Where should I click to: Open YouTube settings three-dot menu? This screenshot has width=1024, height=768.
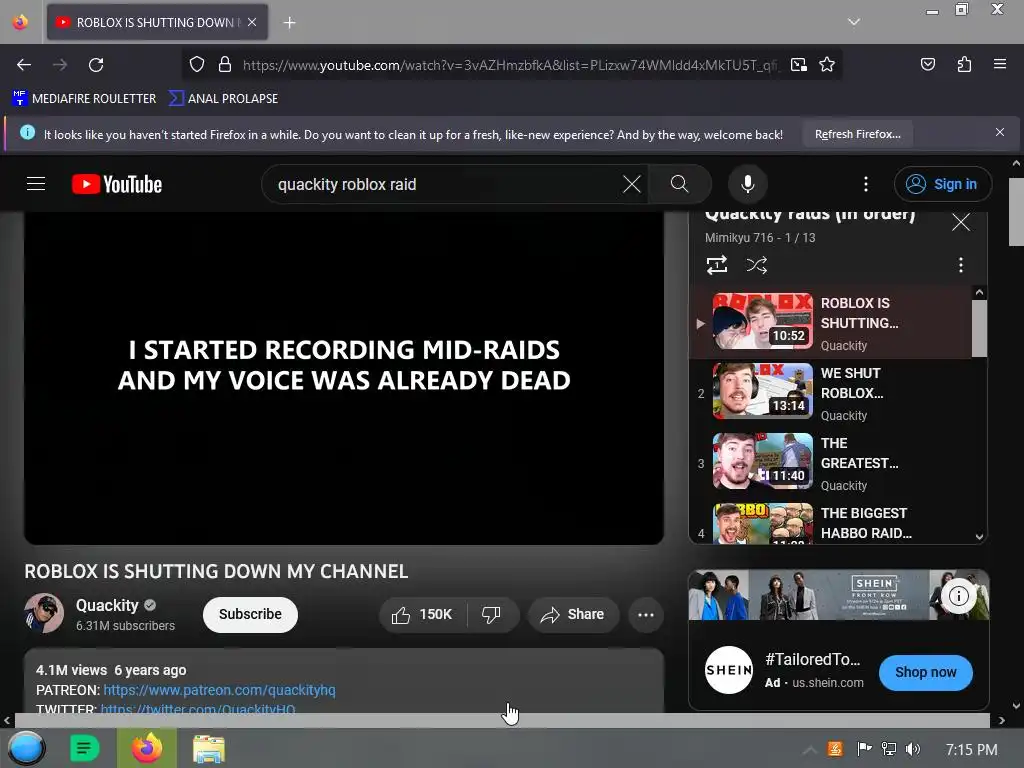866,184
